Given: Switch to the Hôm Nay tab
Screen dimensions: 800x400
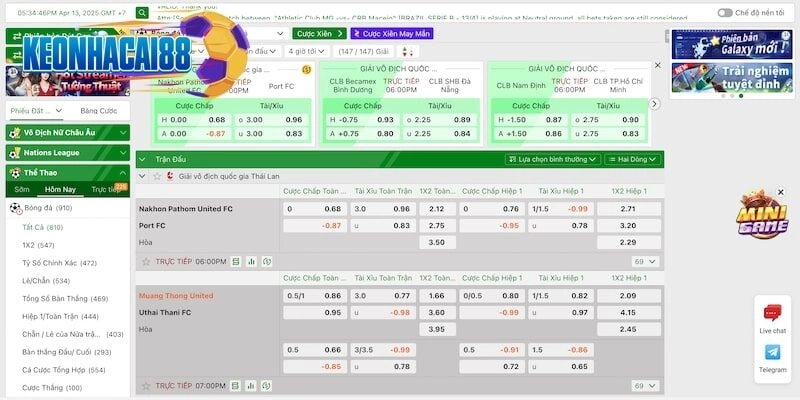Looking at the screenshot, I should (x=59, y=189).
